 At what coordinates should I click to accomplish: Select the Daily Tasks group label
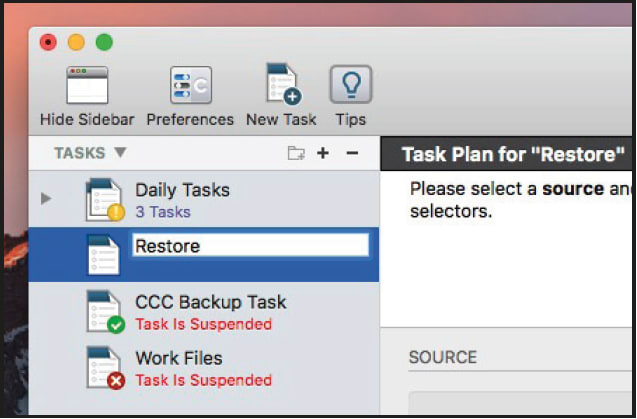(182, 190)
